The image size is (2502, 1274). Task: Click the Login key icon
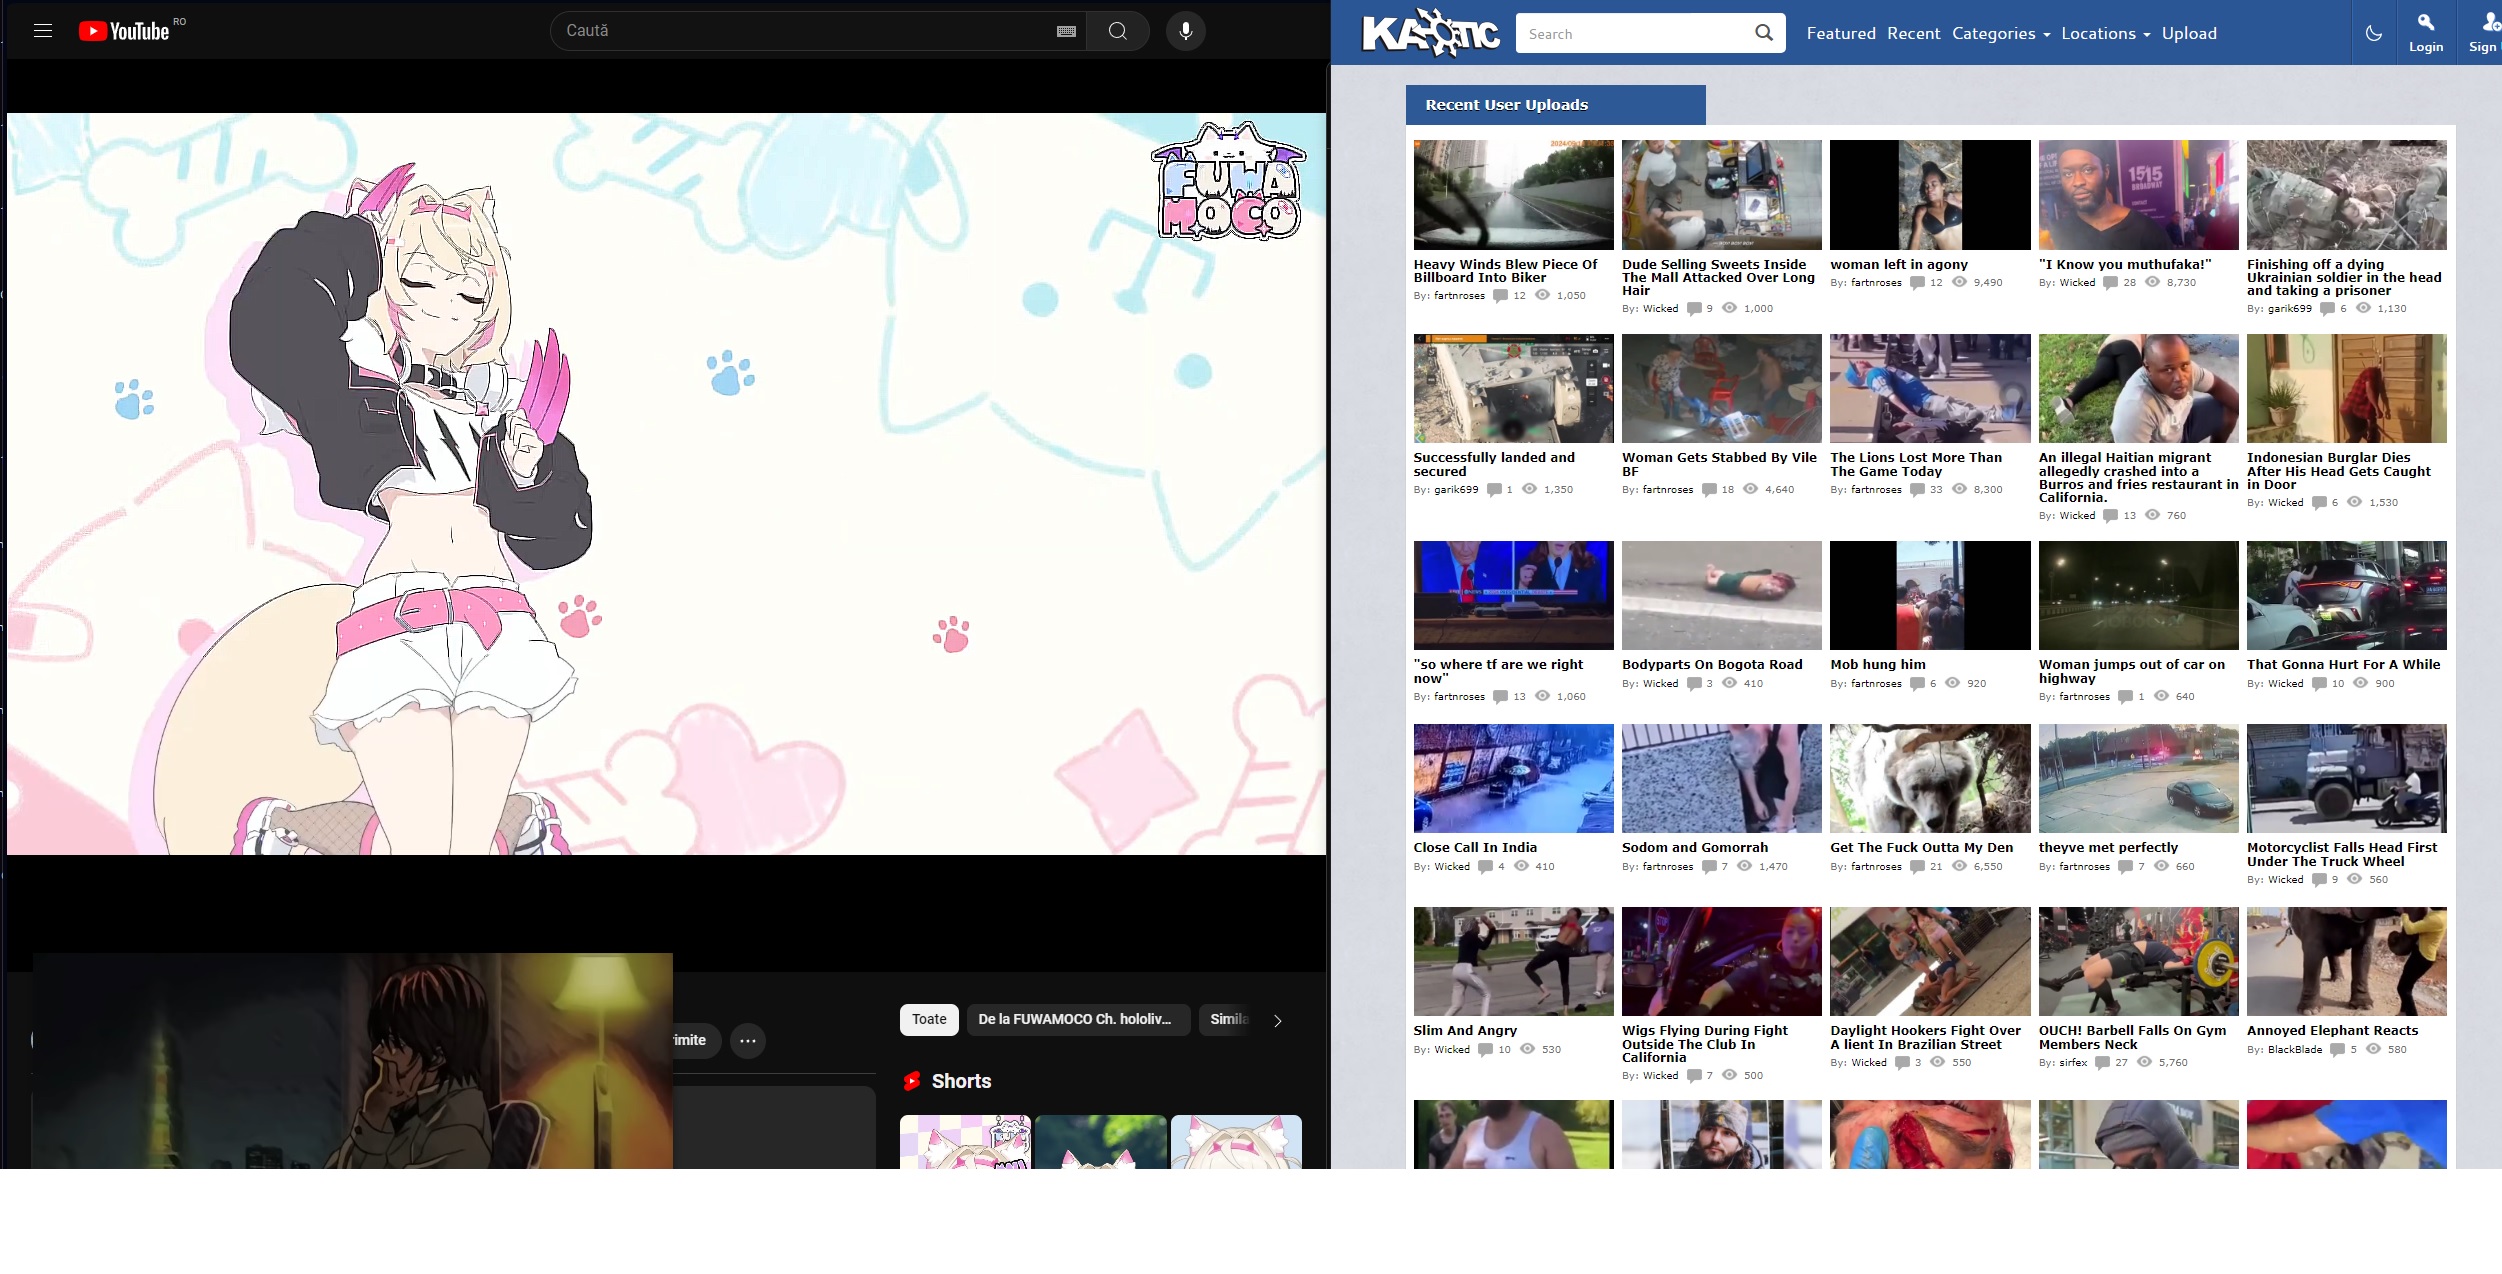click(x=2425, y=23)
